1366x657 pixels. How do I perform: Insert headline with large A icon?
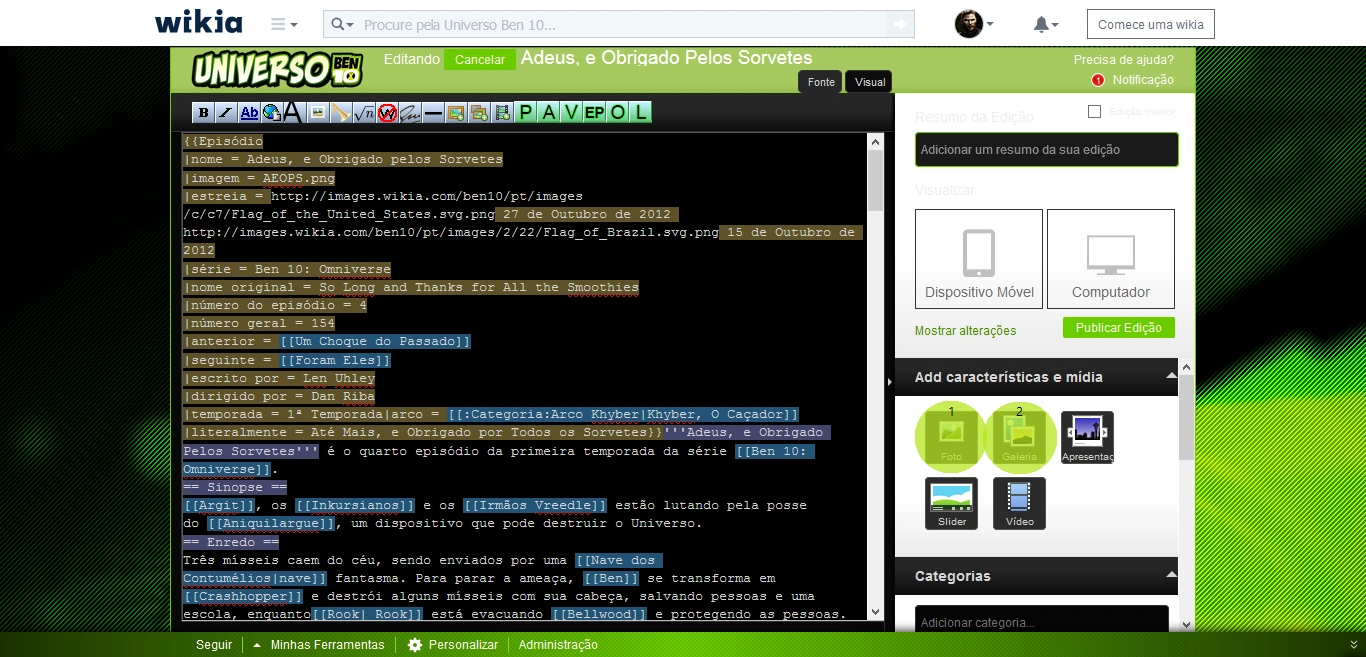293,112
